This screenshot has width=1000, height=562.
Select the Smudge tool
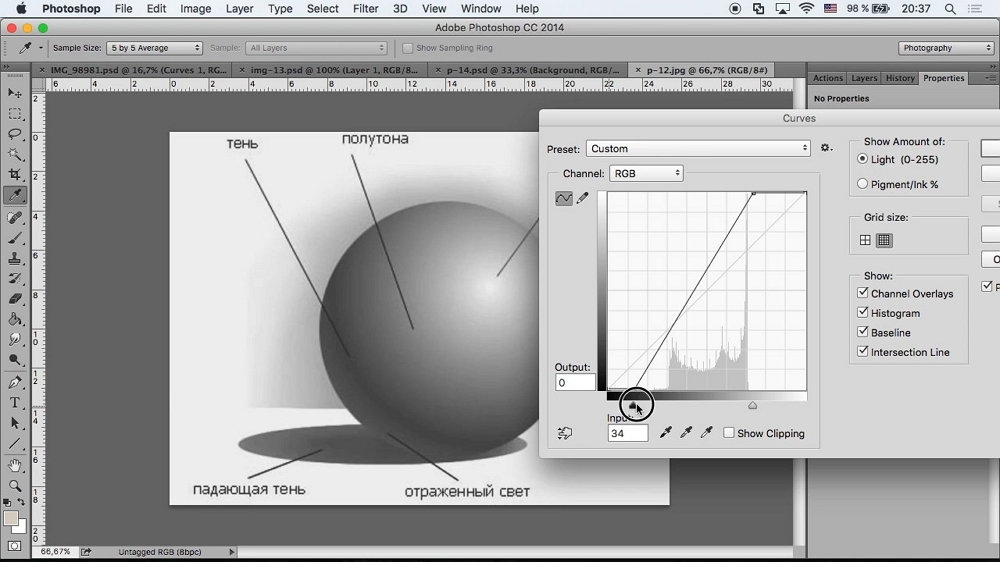click(15, 339)
